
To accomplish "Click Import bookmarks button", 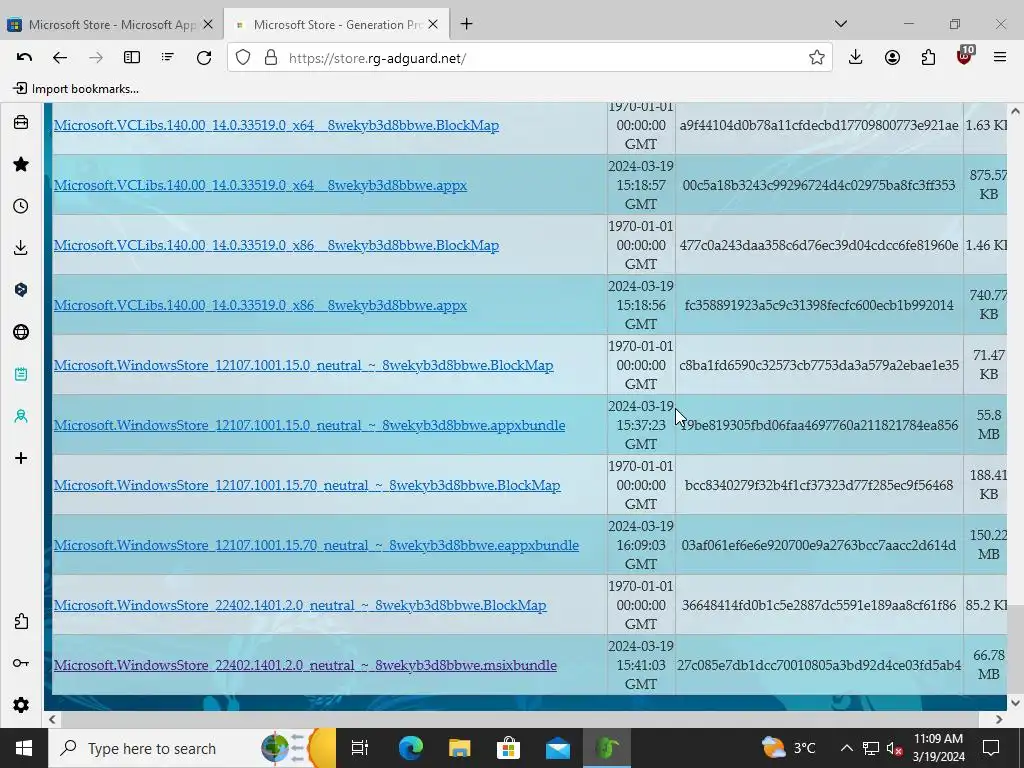I will pyautogui.click(x=76, y=89).
